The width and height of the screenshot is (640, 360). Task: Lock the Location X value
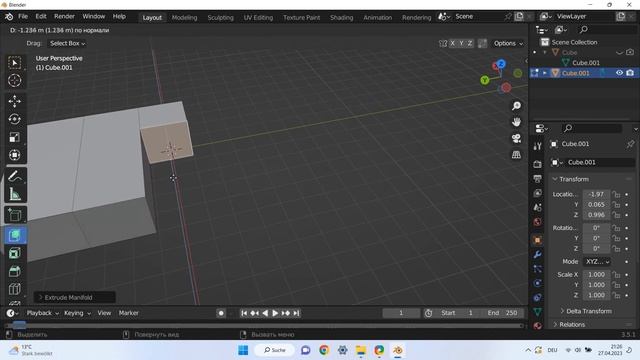[x=616, y=195]
